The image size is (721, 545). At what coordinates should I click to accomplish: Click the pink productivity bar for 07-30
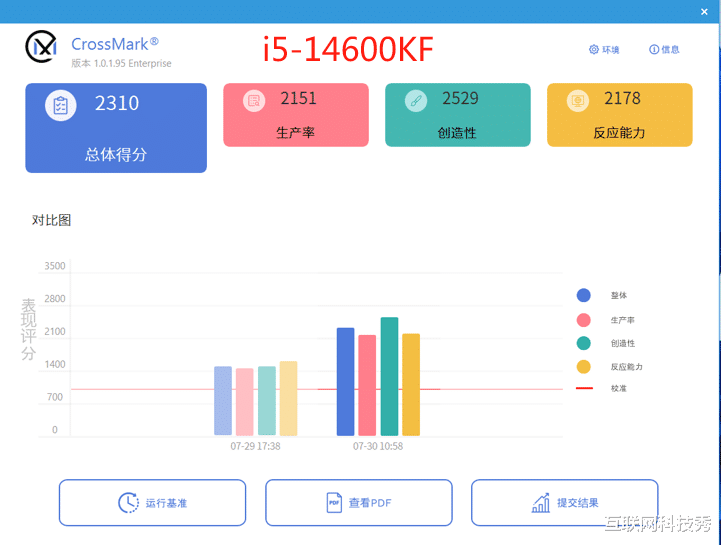click(x=367, y=385)
